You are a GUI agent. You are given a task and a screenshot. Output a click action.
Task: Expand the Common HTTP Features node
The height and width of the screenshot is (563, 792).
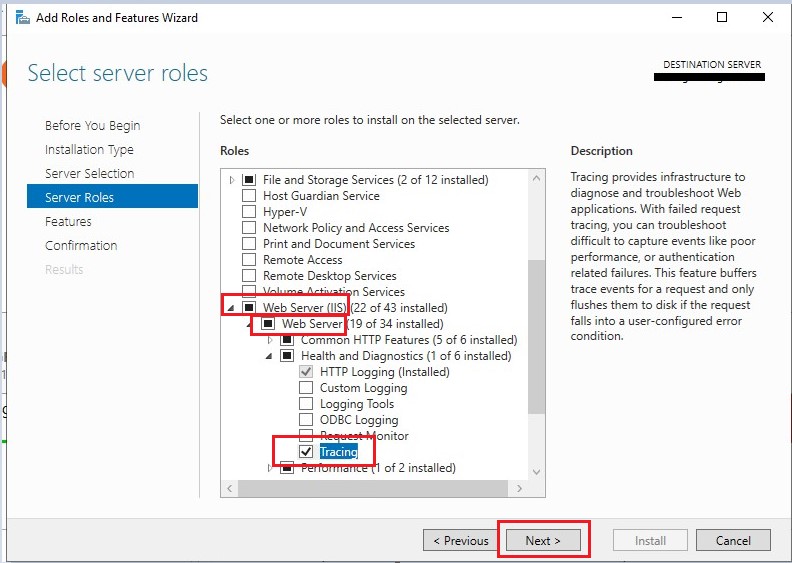270,340
